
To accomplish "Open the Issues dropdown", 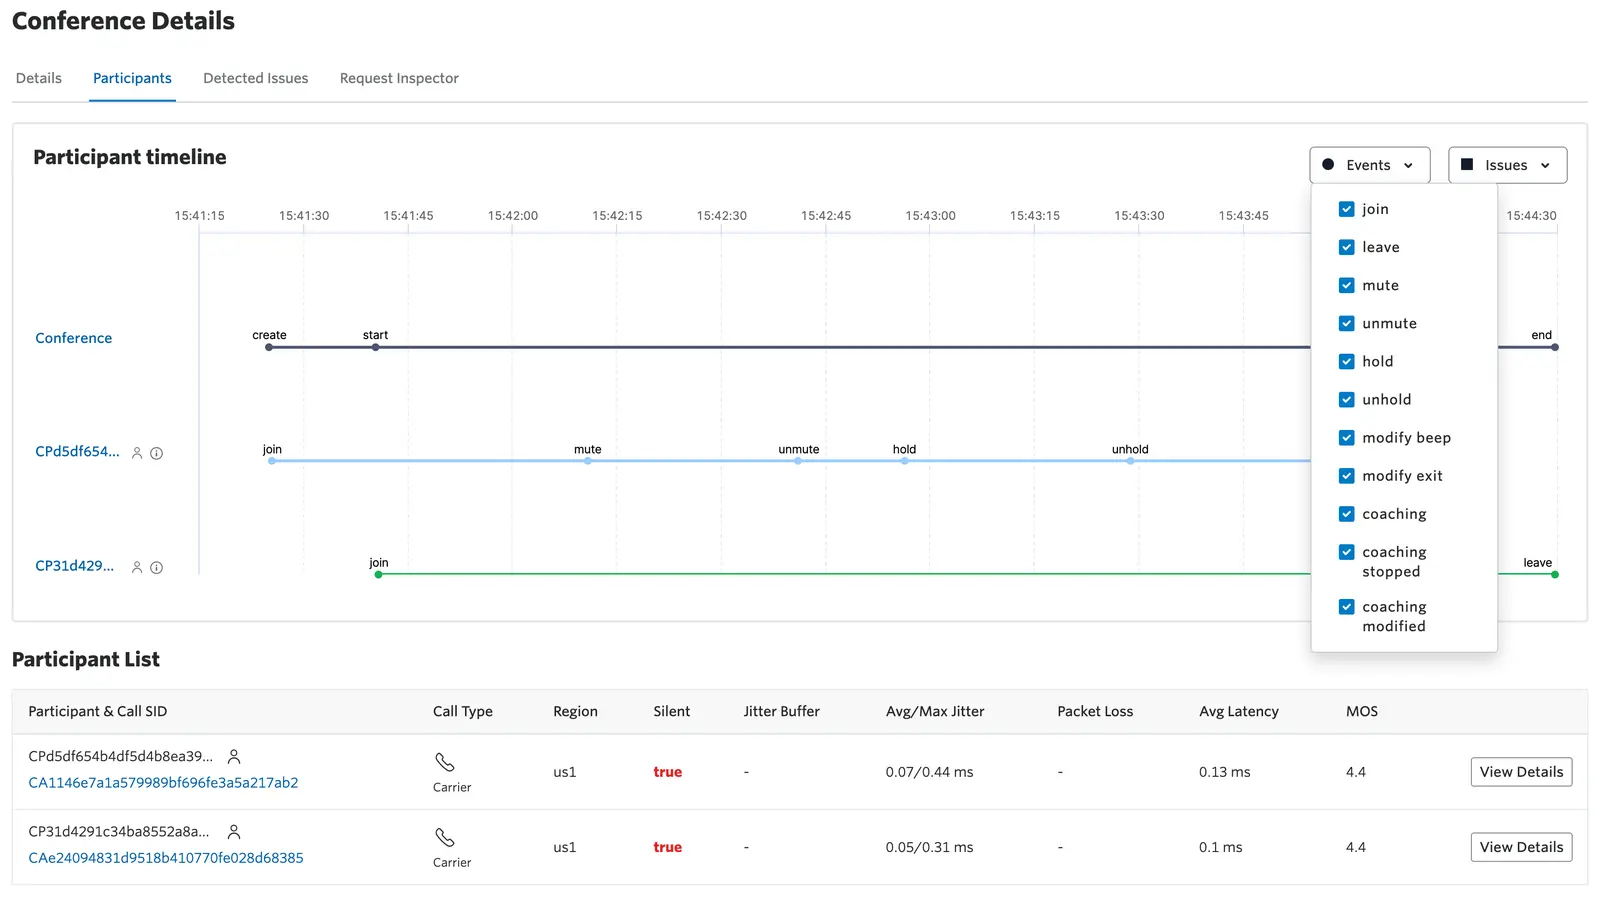I will [x=1507, y=165].
